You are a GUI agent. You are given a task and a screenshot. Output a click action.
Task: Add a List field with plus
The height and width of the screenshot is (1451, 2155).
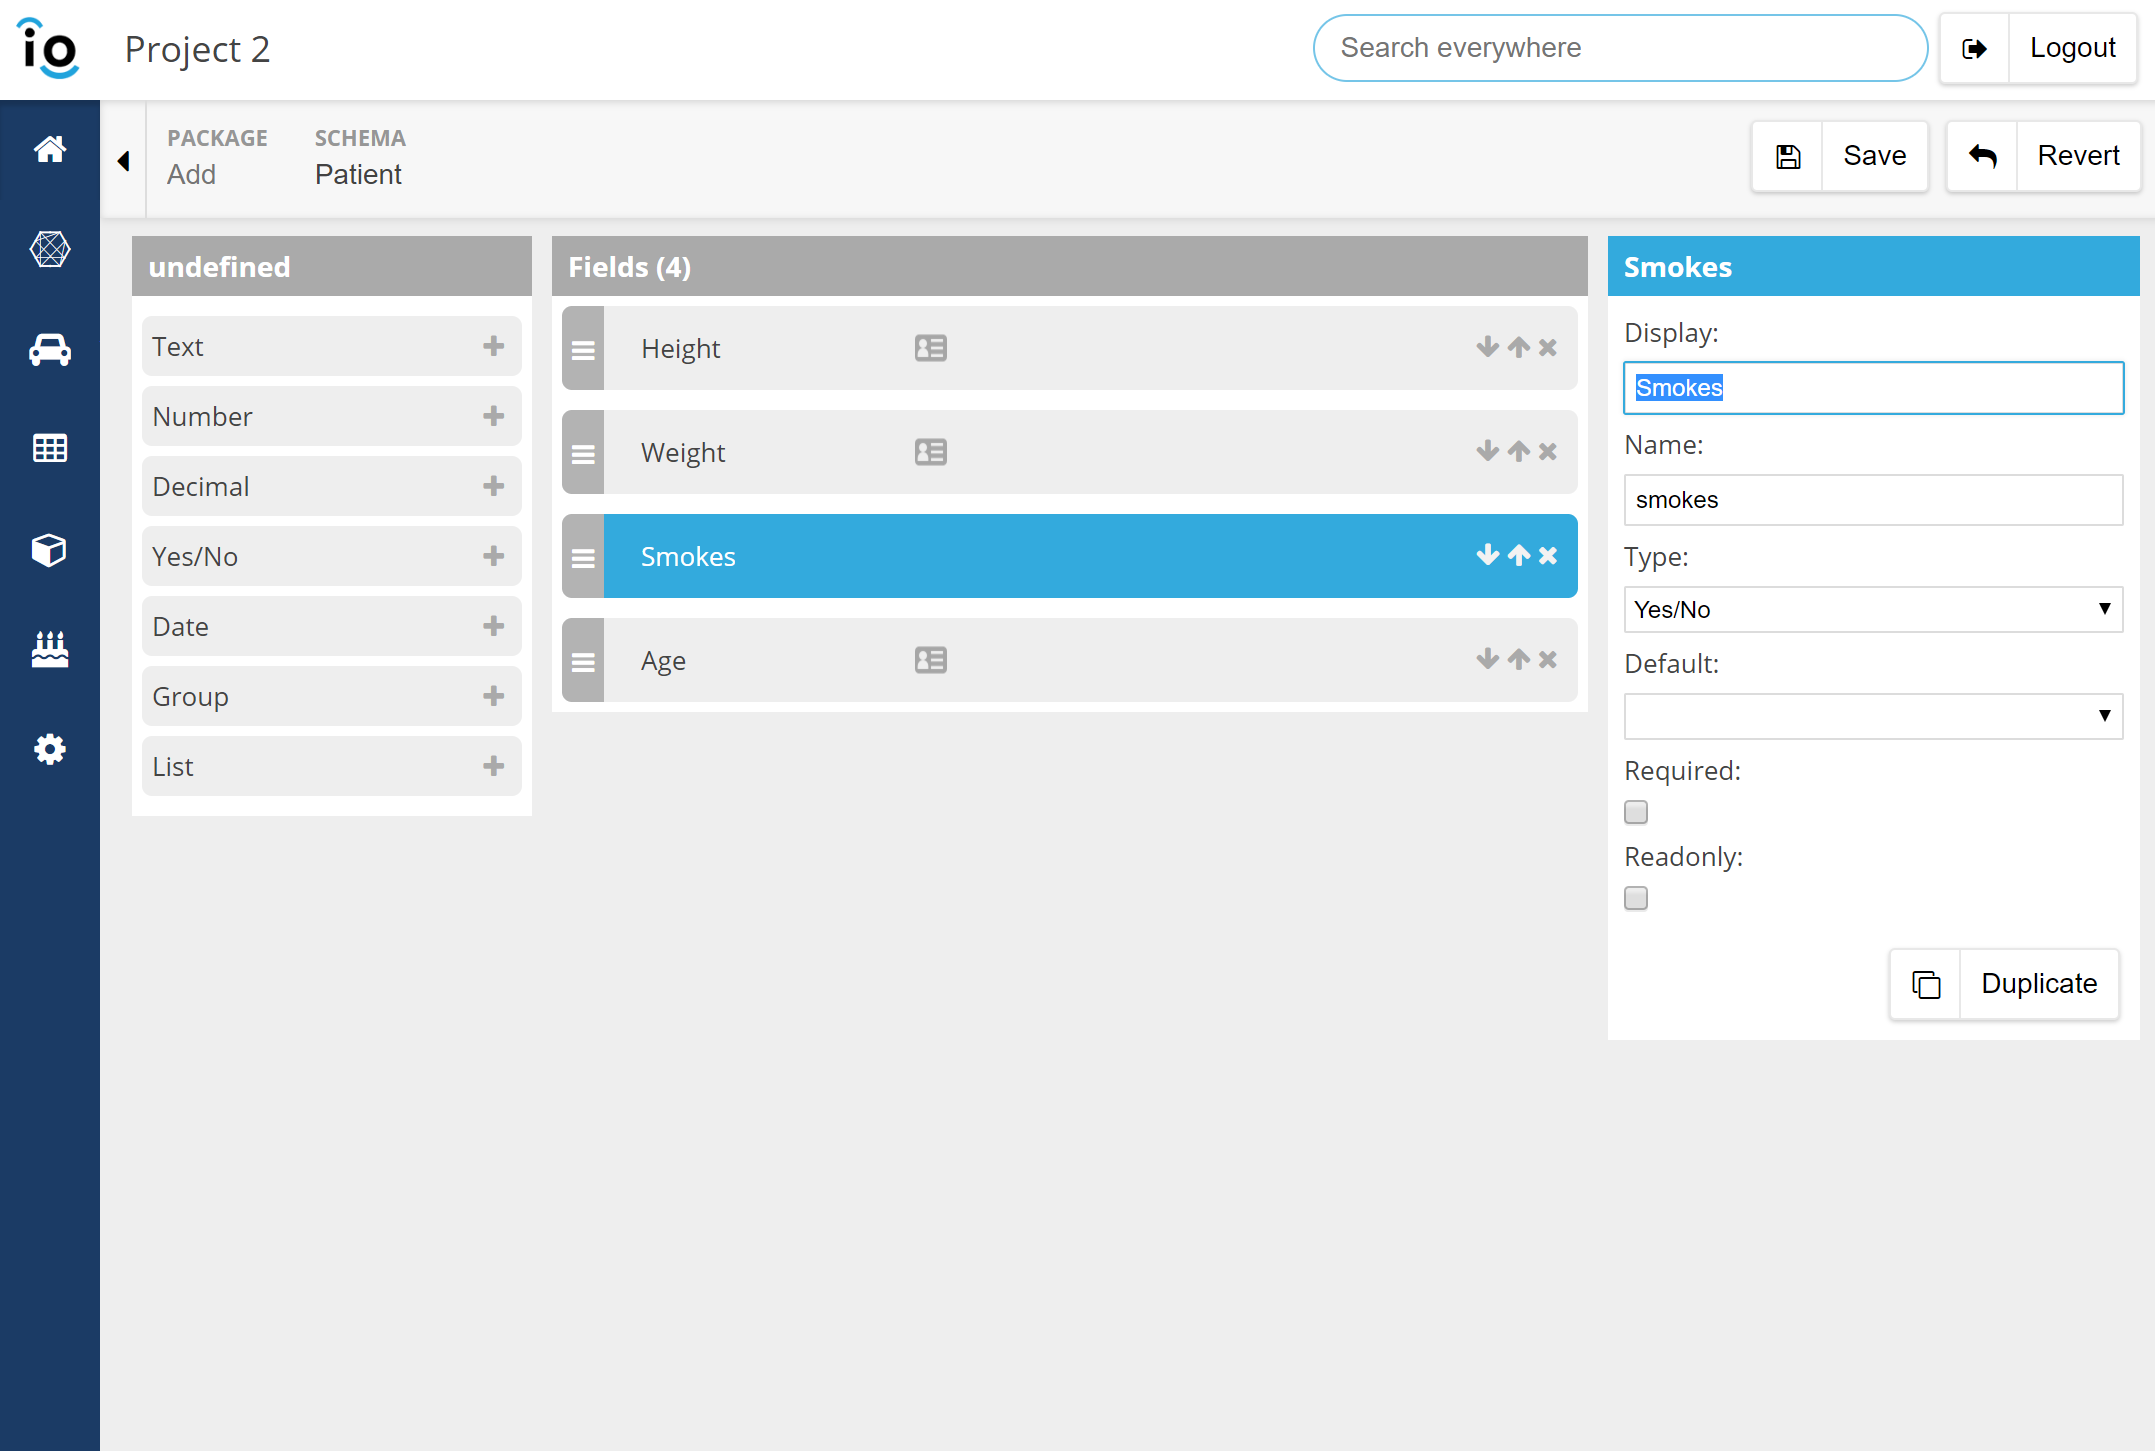click(x=494, y=766)
